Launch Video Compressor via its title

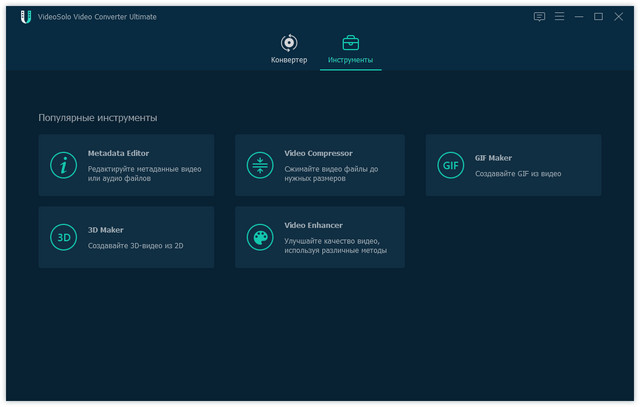click(x=318, y=153)
